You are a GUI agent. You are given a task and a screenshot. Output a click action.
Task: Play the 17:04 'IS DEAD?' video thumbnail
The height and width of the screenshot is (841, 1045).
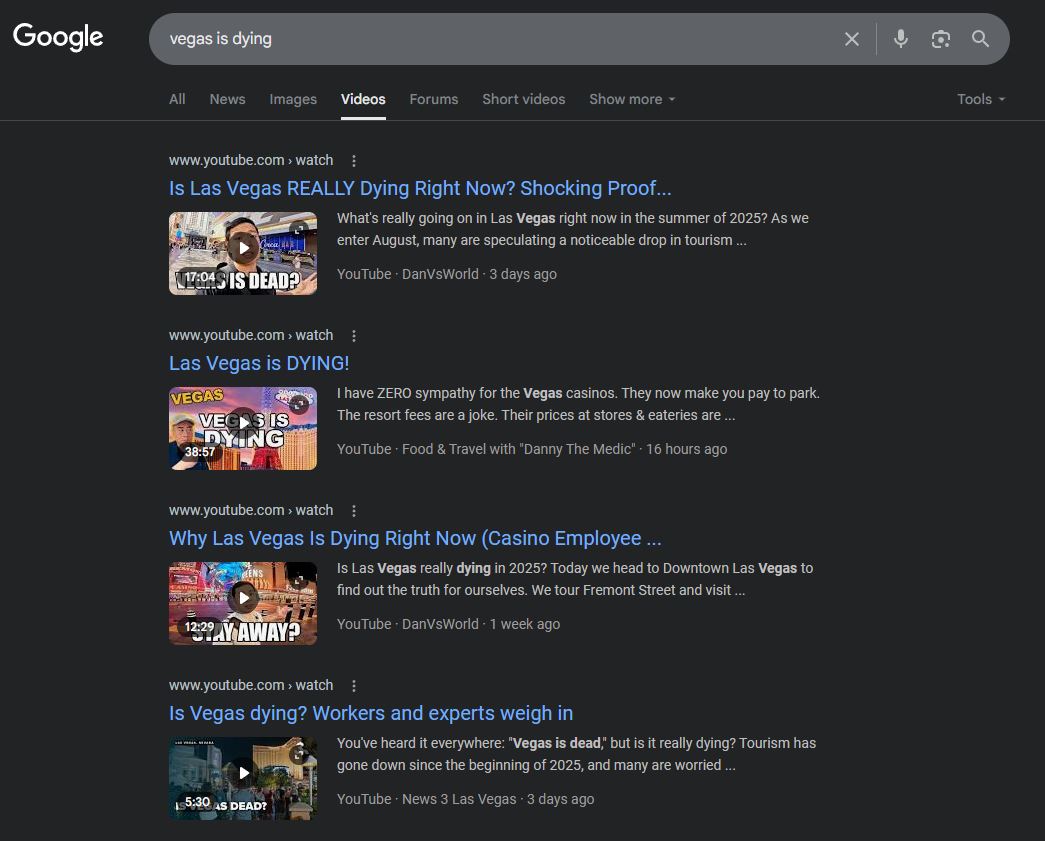point(243,253)
